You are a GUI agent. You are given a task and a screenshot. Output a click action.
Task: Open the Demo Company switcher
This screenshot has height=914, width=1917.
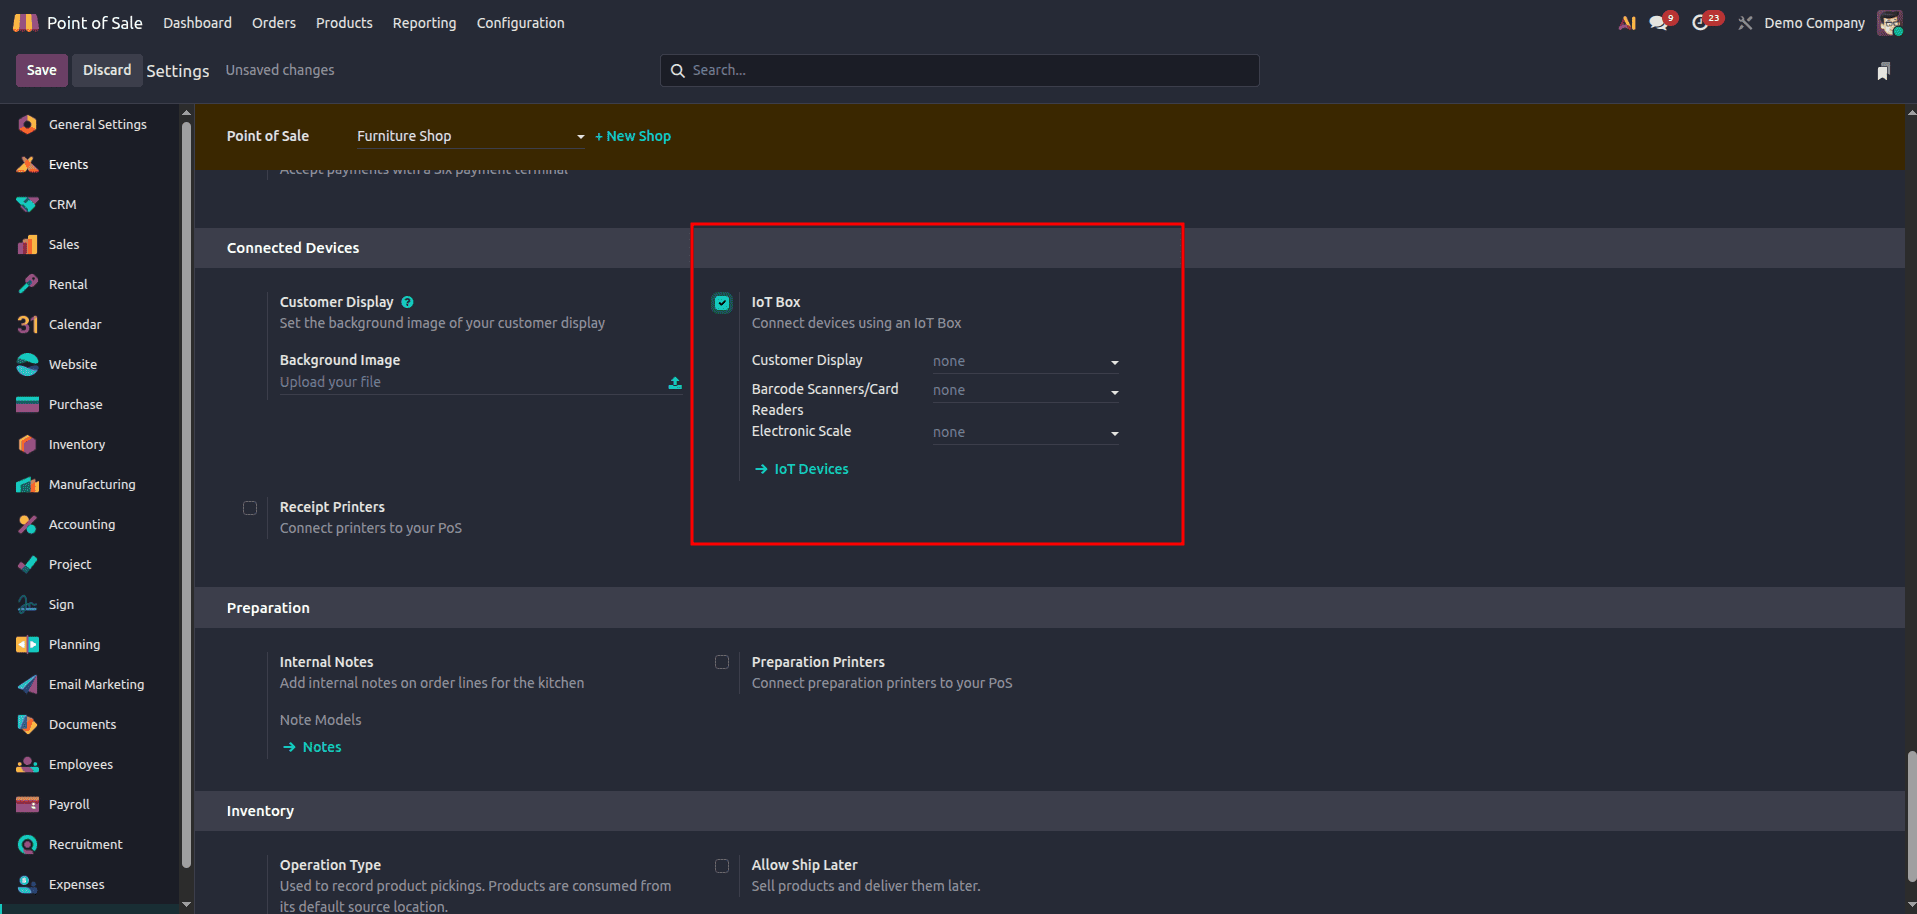(x=1814, y=23)
